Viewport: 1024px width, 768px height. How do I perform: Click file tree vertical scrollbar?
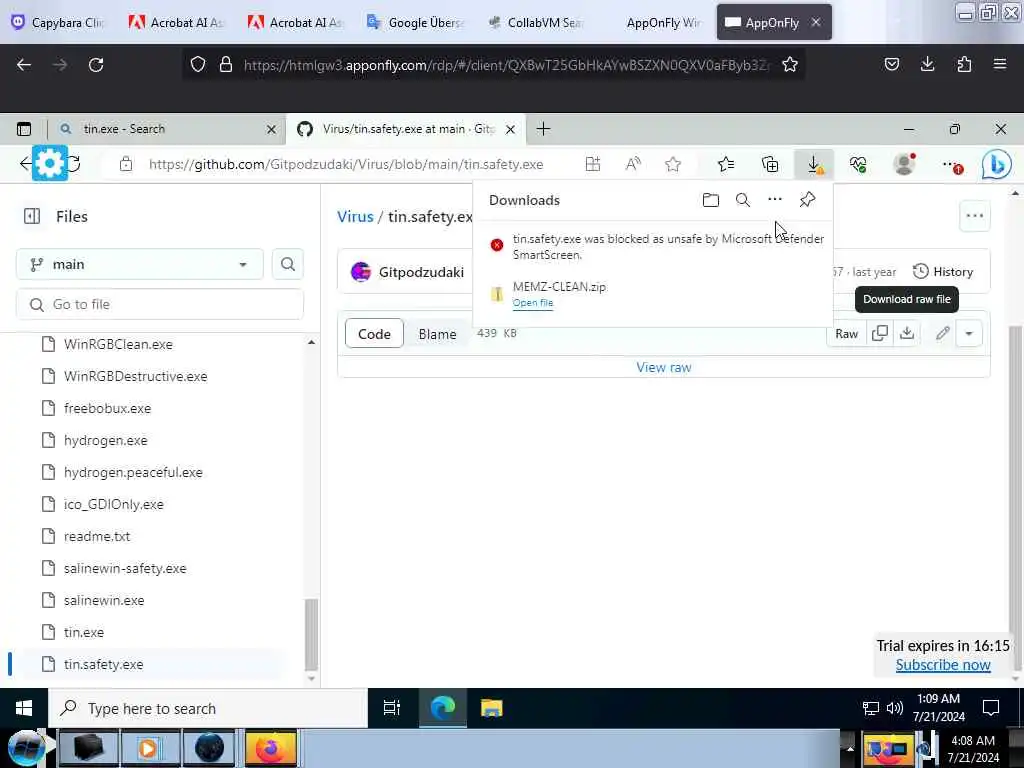312,635
